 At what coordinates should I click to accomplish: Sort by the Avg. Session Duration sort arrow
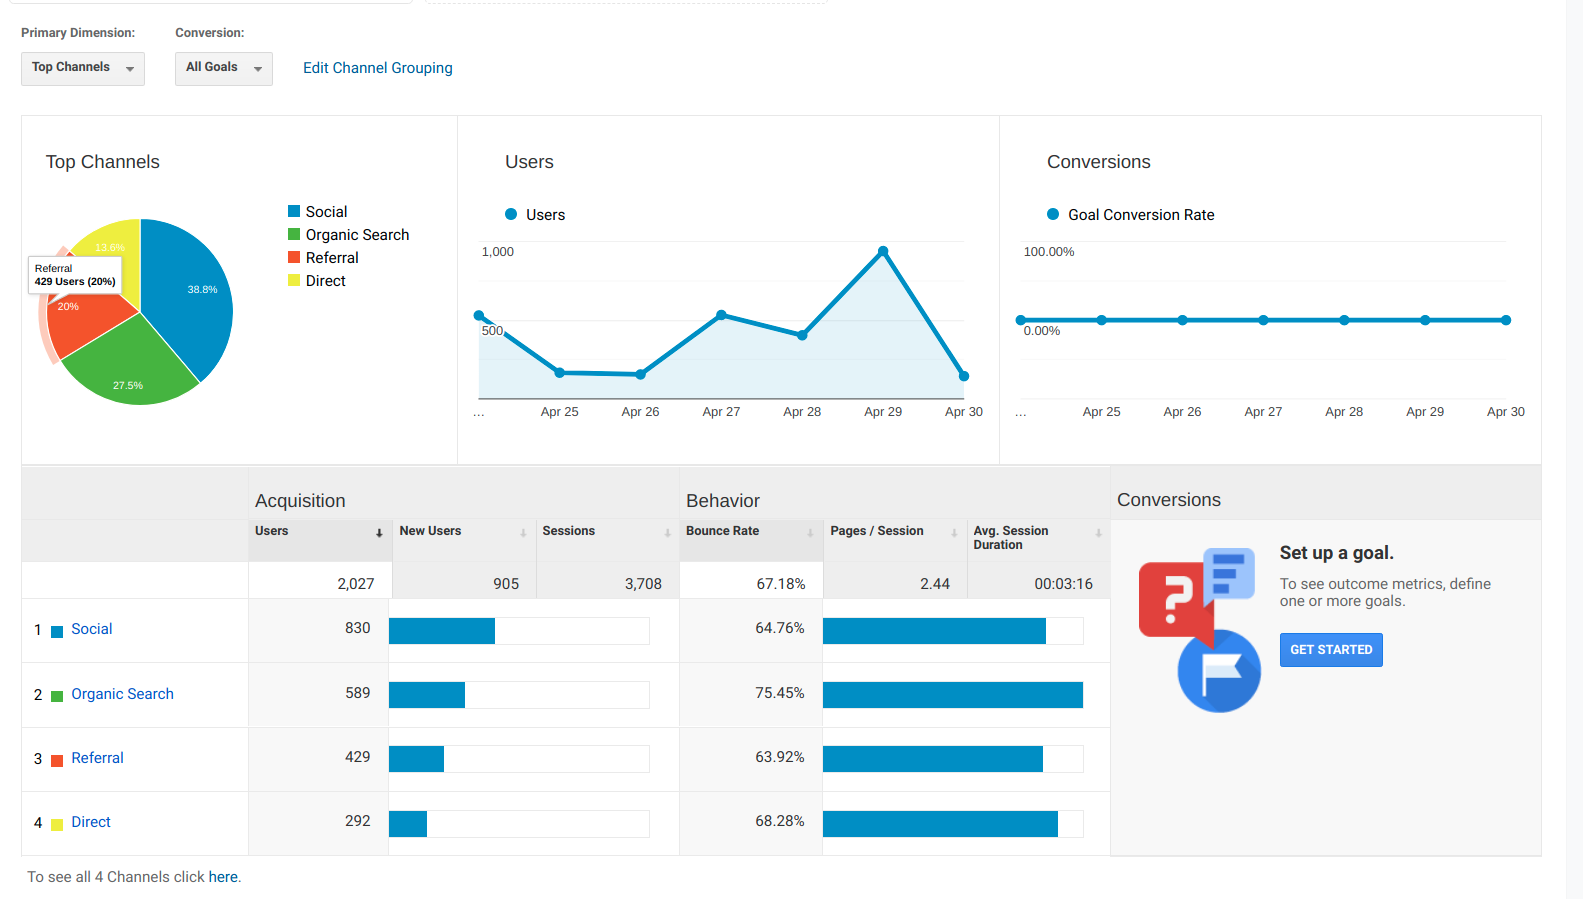coord(1098,533)
